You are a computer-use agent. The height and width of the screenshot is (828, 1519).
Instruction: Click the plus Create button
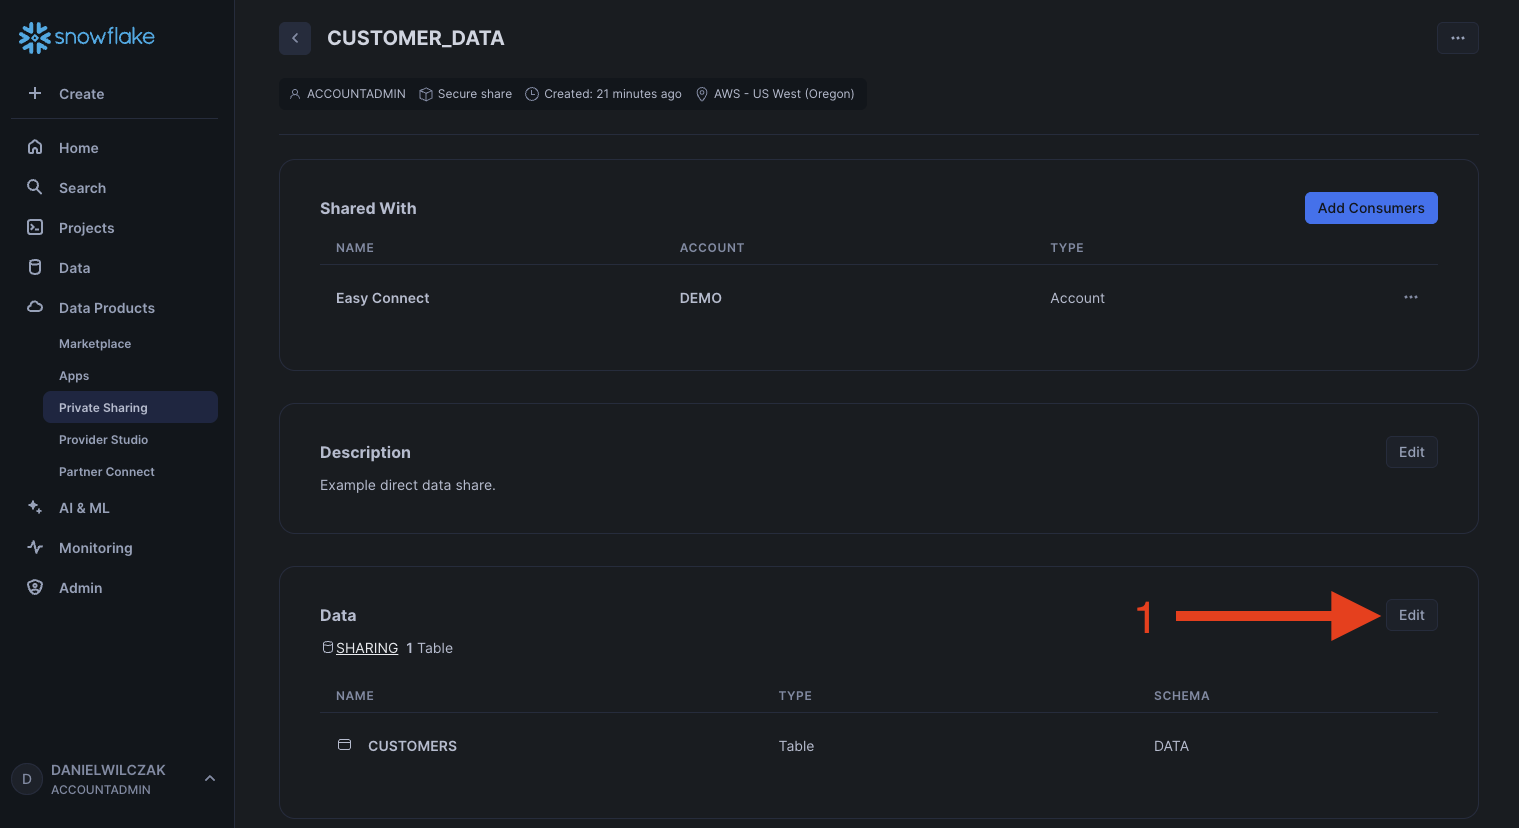tap(67, 93)
